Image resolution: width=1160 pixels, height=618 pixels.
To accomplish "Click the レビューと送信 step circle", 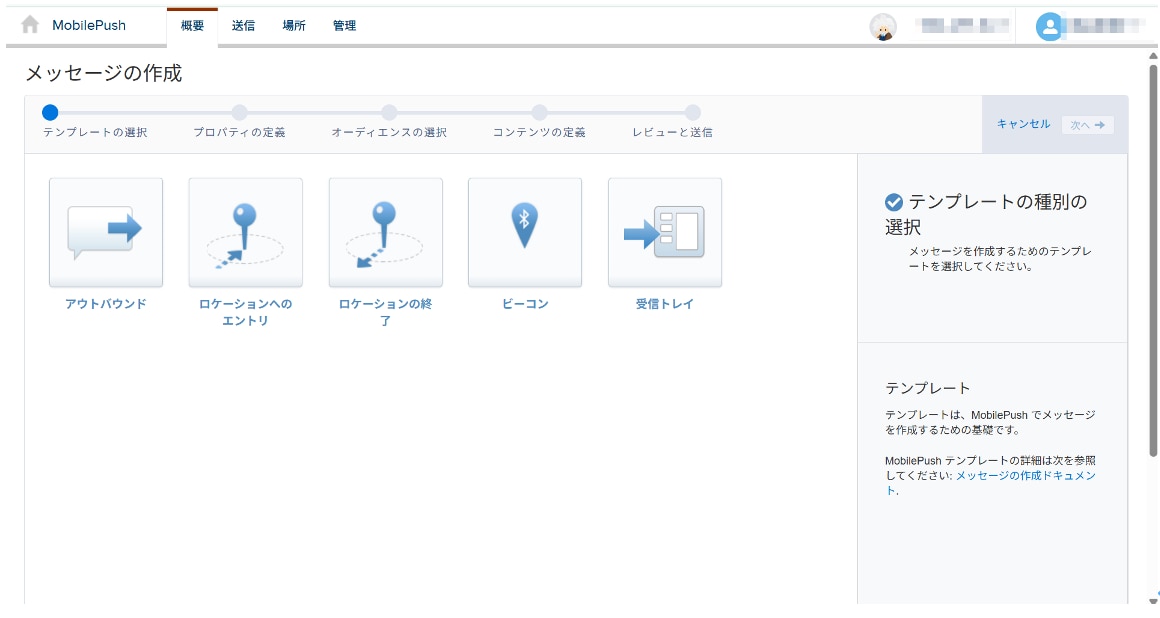I will [692, 113].
